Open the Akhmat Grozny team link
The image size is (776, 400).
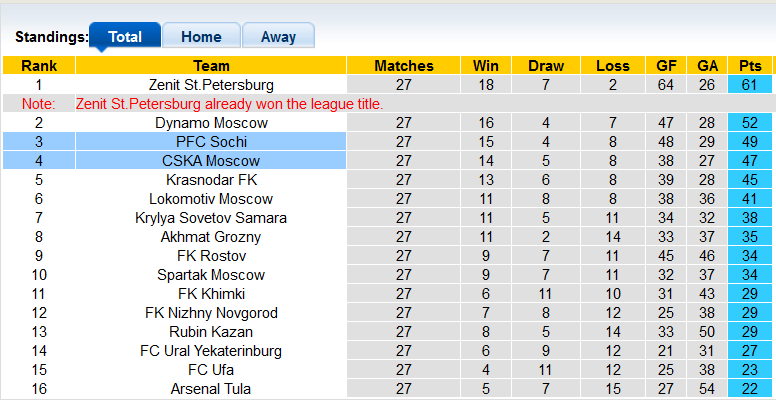(x=211, y=237)
